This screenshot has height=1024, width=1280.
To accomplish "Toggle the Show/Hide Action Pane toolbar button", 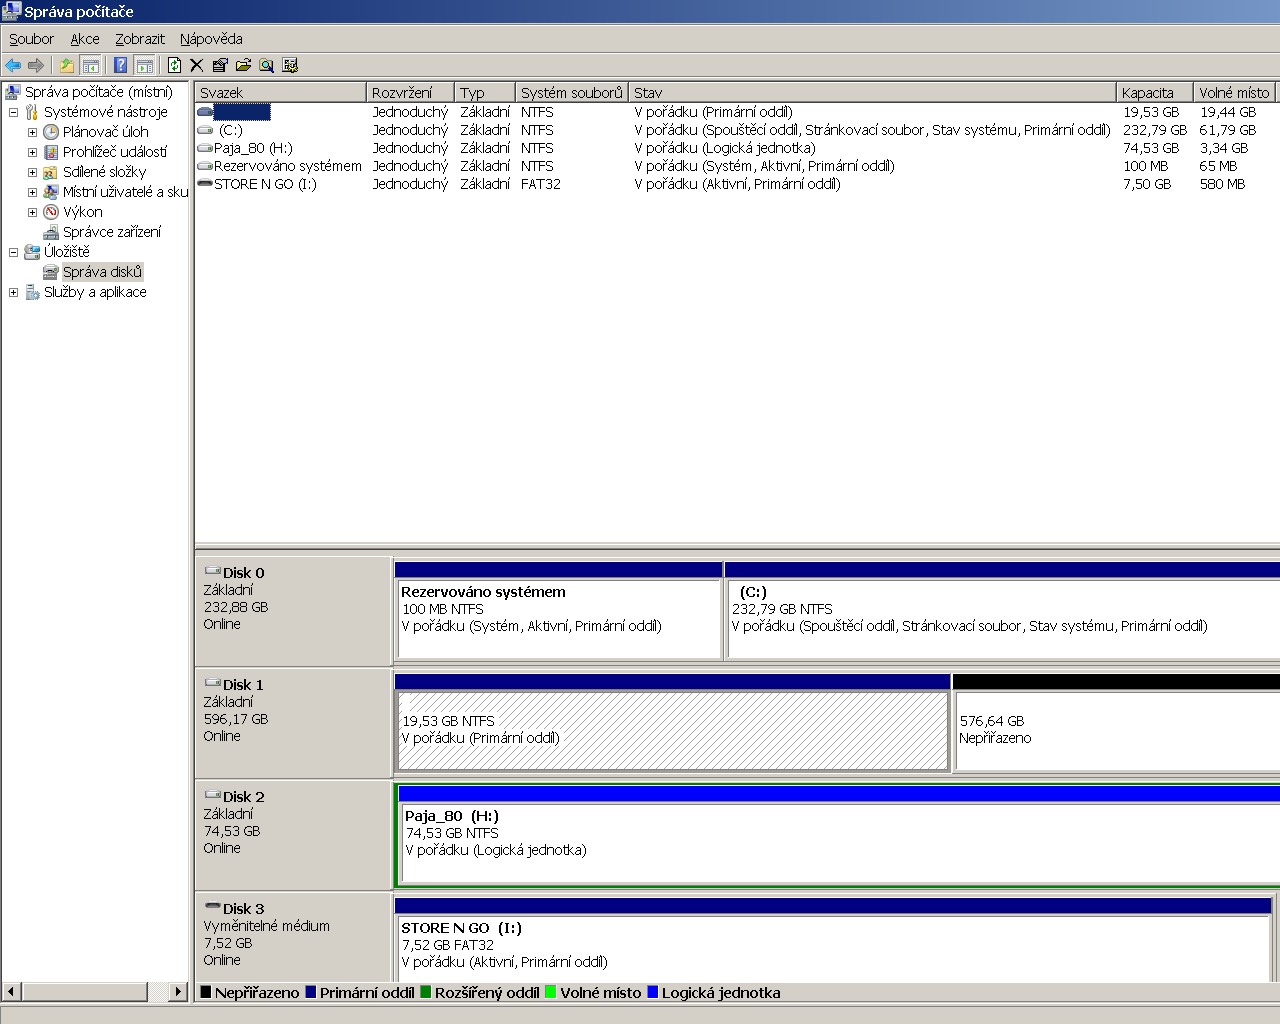I will (x=145, y=66).
